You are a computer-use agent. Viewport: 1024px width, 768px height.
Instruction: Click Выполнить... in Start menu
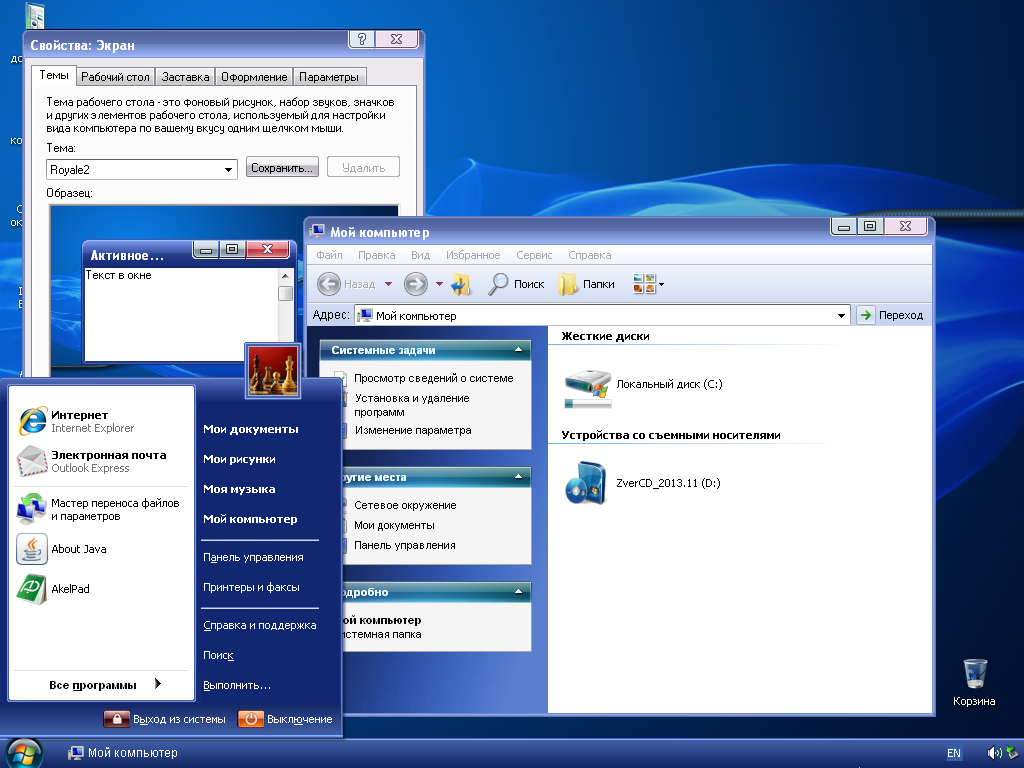[236, 685]
